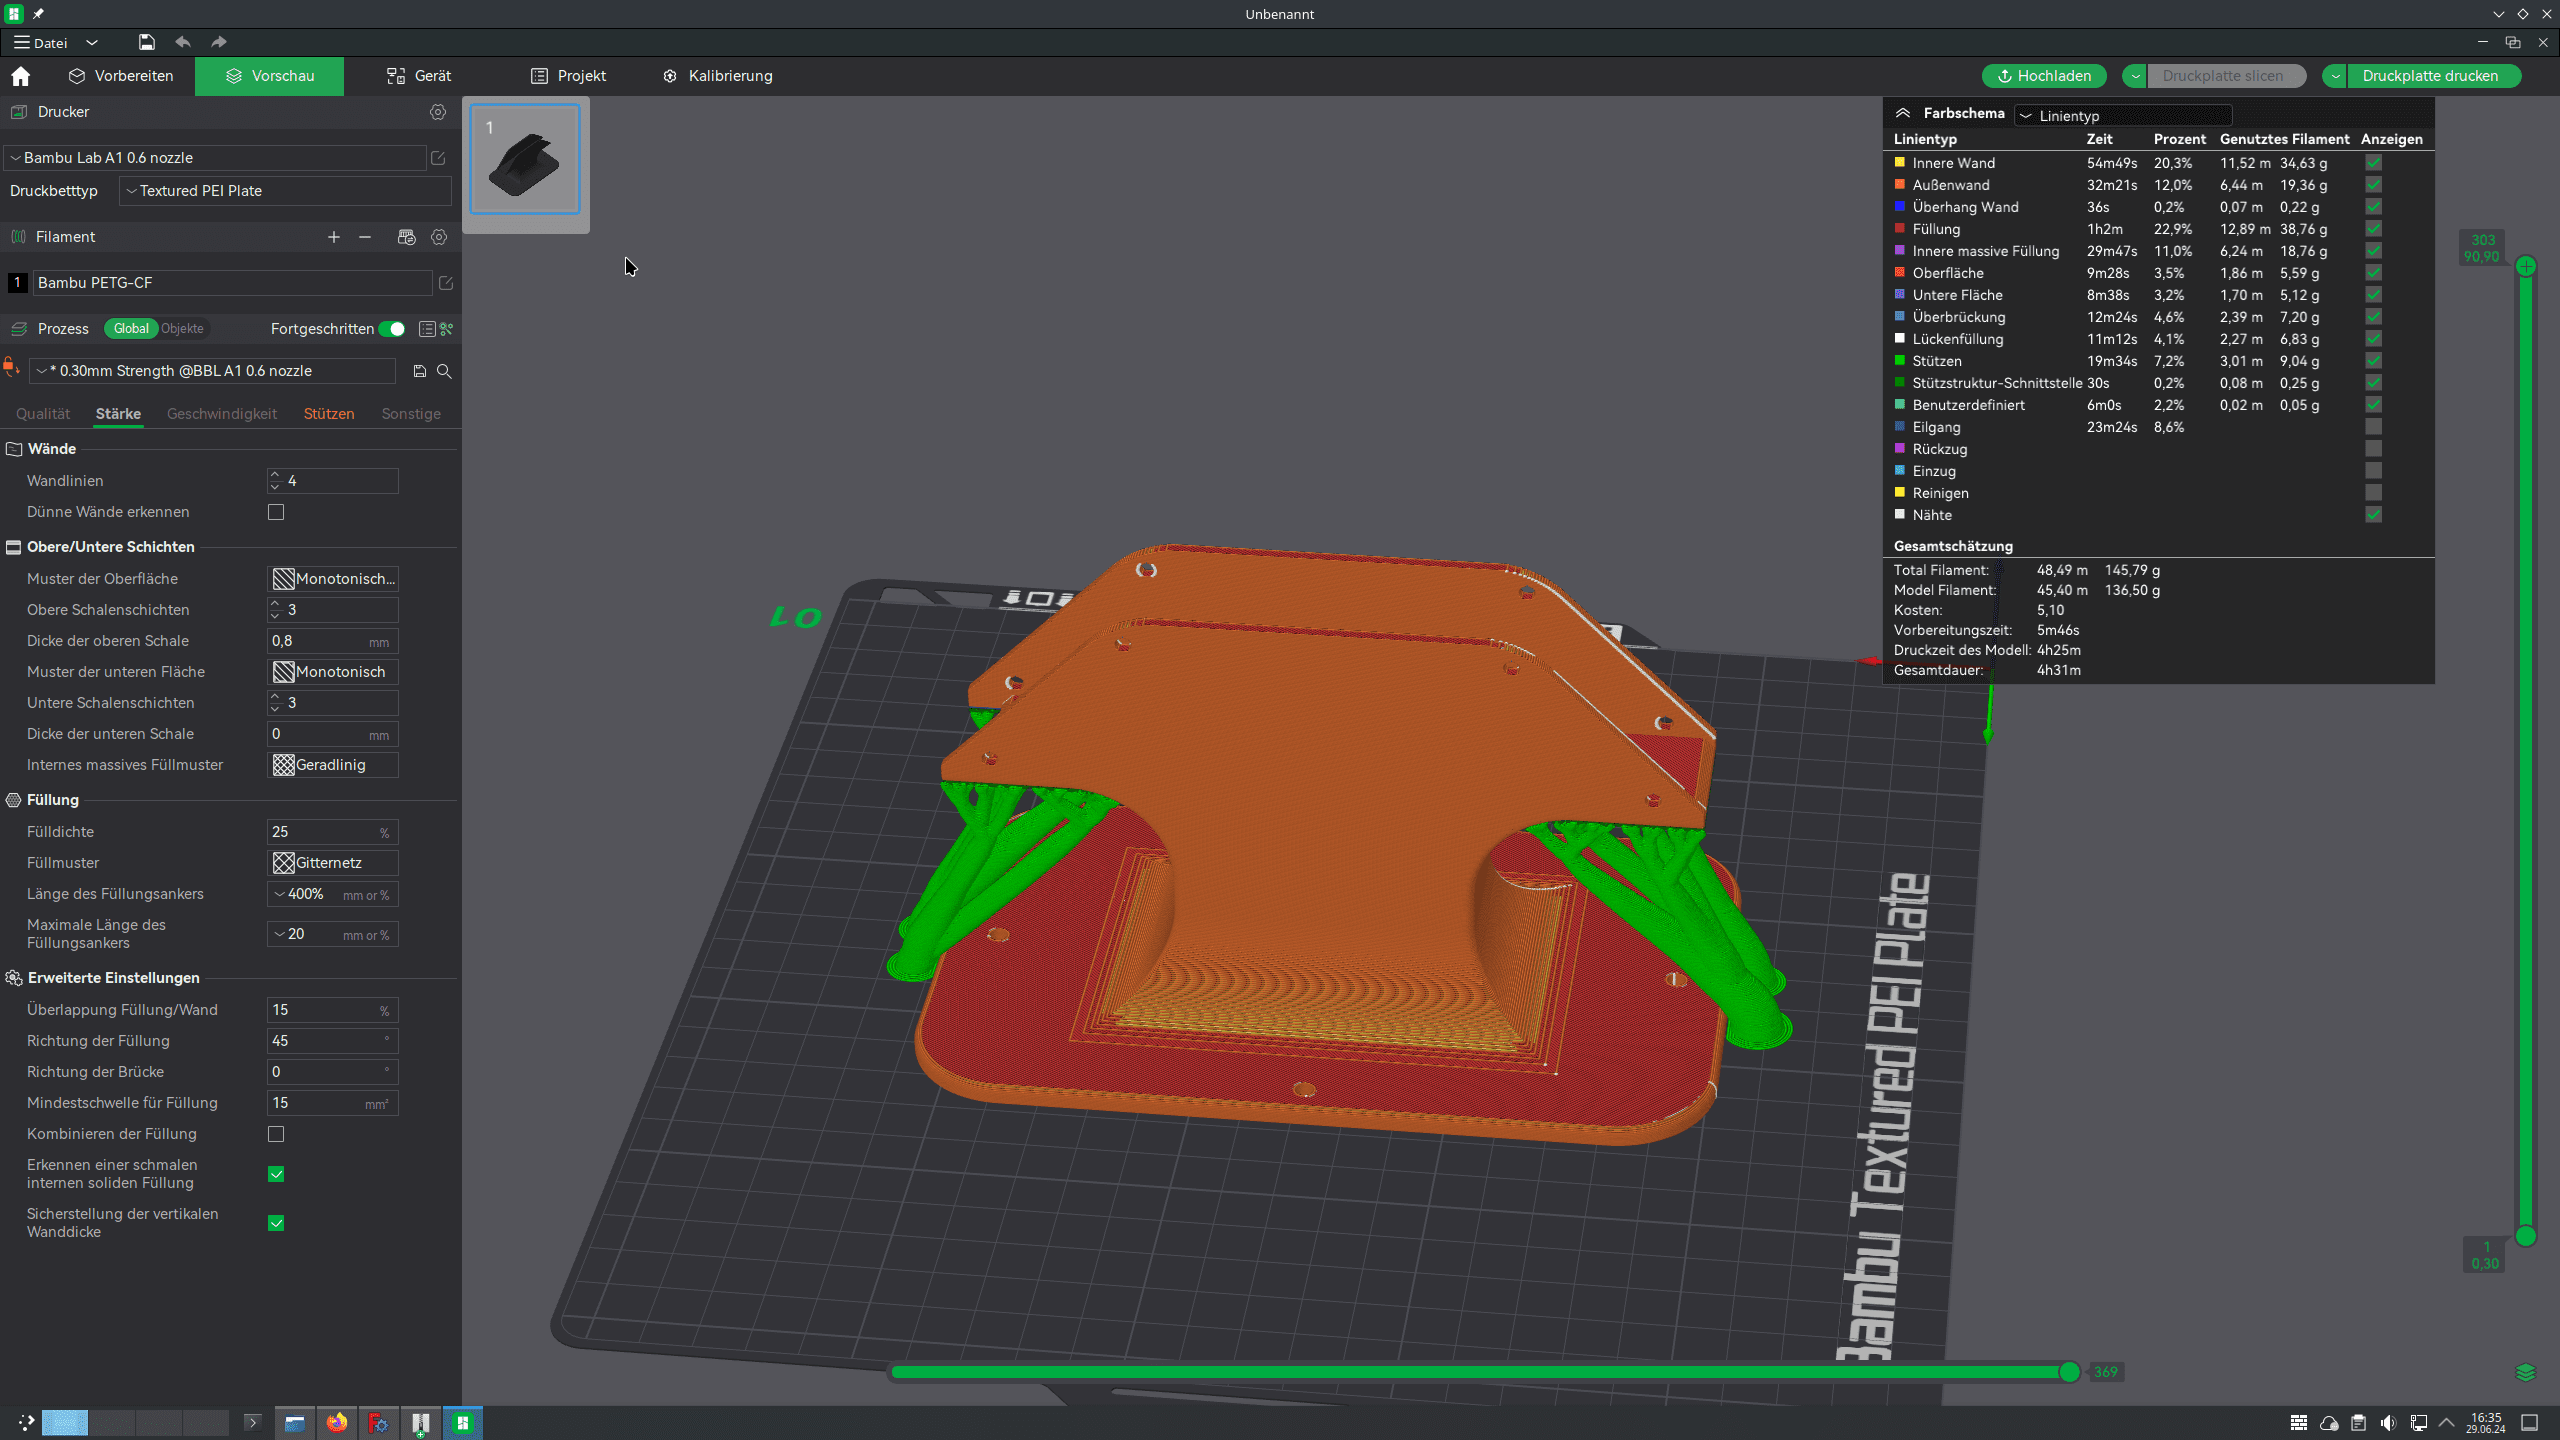This screenshot has width=2560, height=1440.
Task: Click the save file icon
Action: click(x=146, y=42)
